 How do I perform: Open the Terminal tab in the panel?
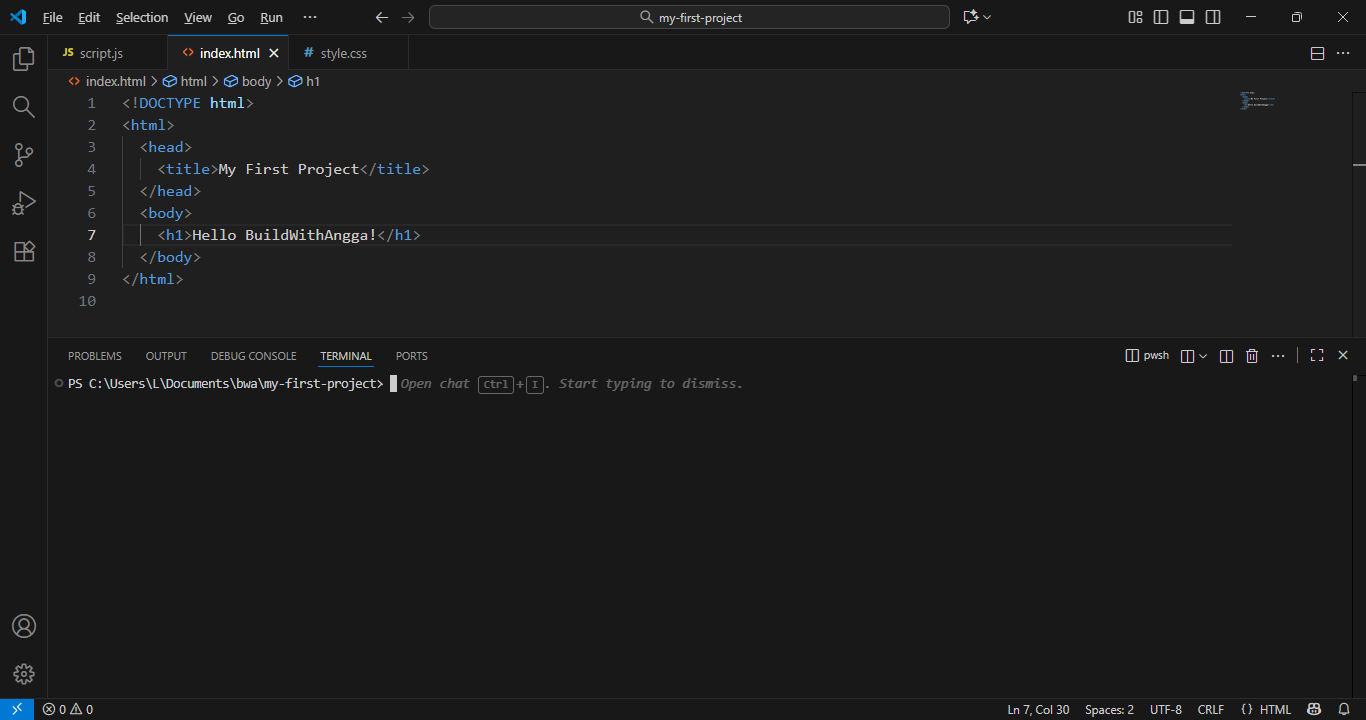click(x=345, y=356)
